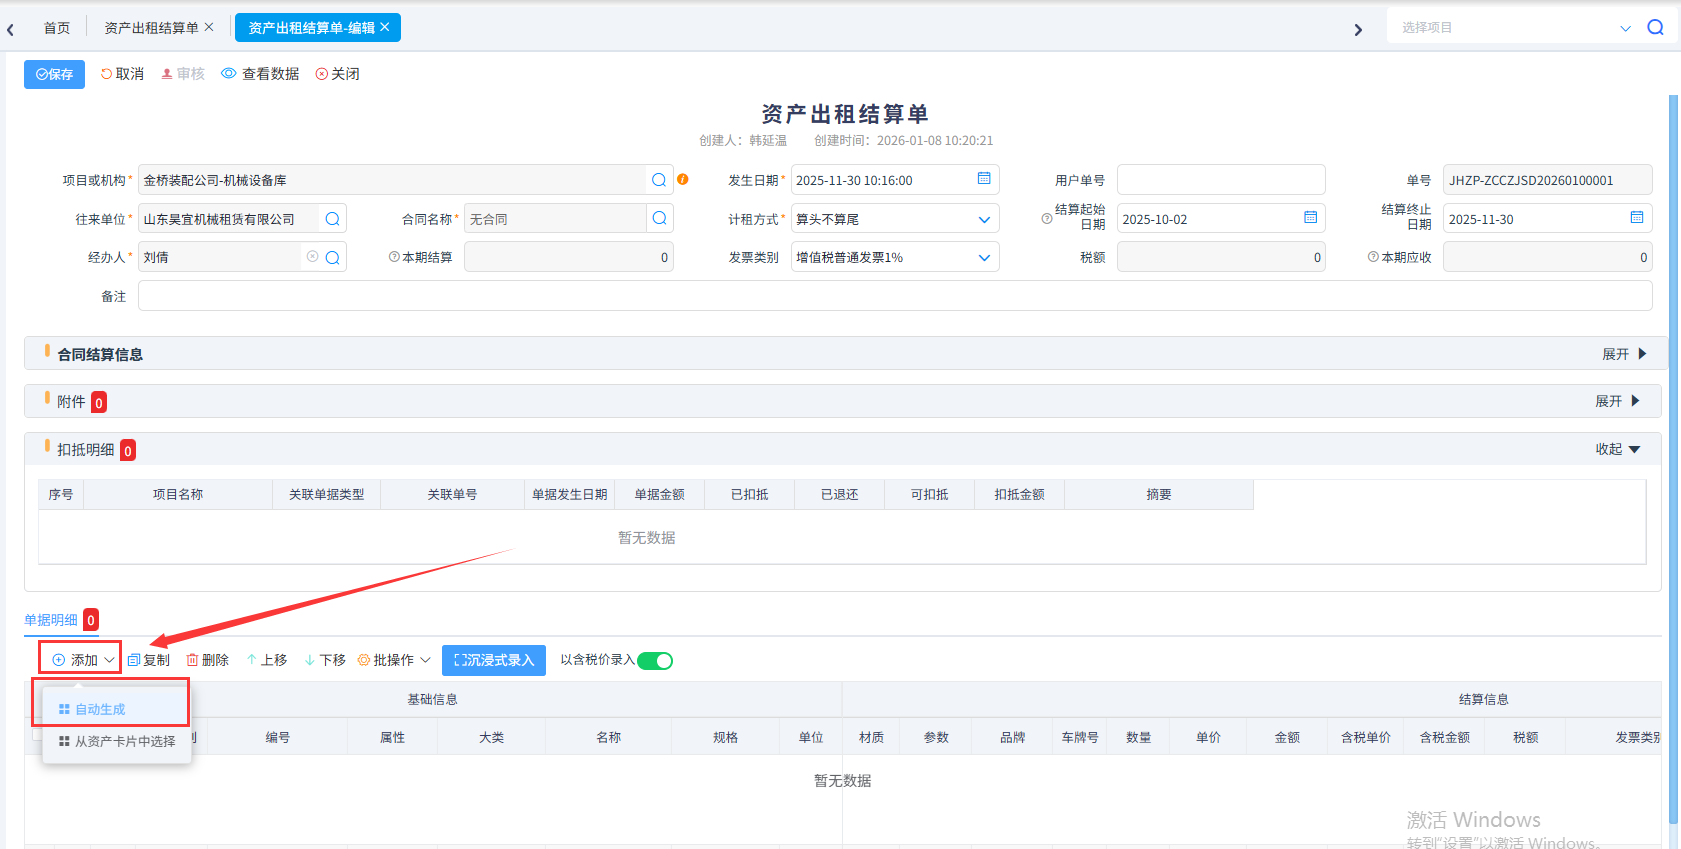Click into the 备注 input field

click(x=894, y=296)
